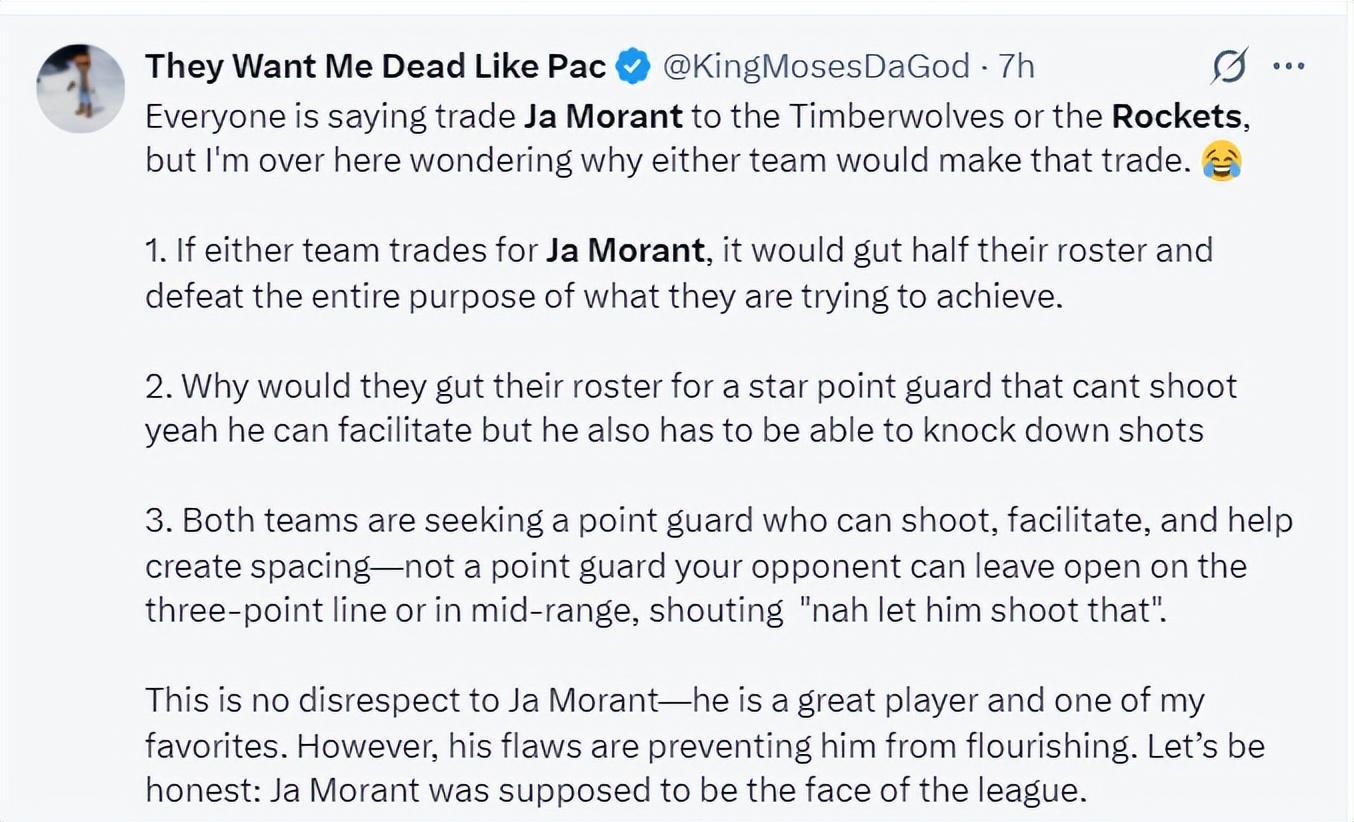Click the "face of the league" line
This screenshot has width=1354, height=822.
pyautogui.click(x=615, y=790)
